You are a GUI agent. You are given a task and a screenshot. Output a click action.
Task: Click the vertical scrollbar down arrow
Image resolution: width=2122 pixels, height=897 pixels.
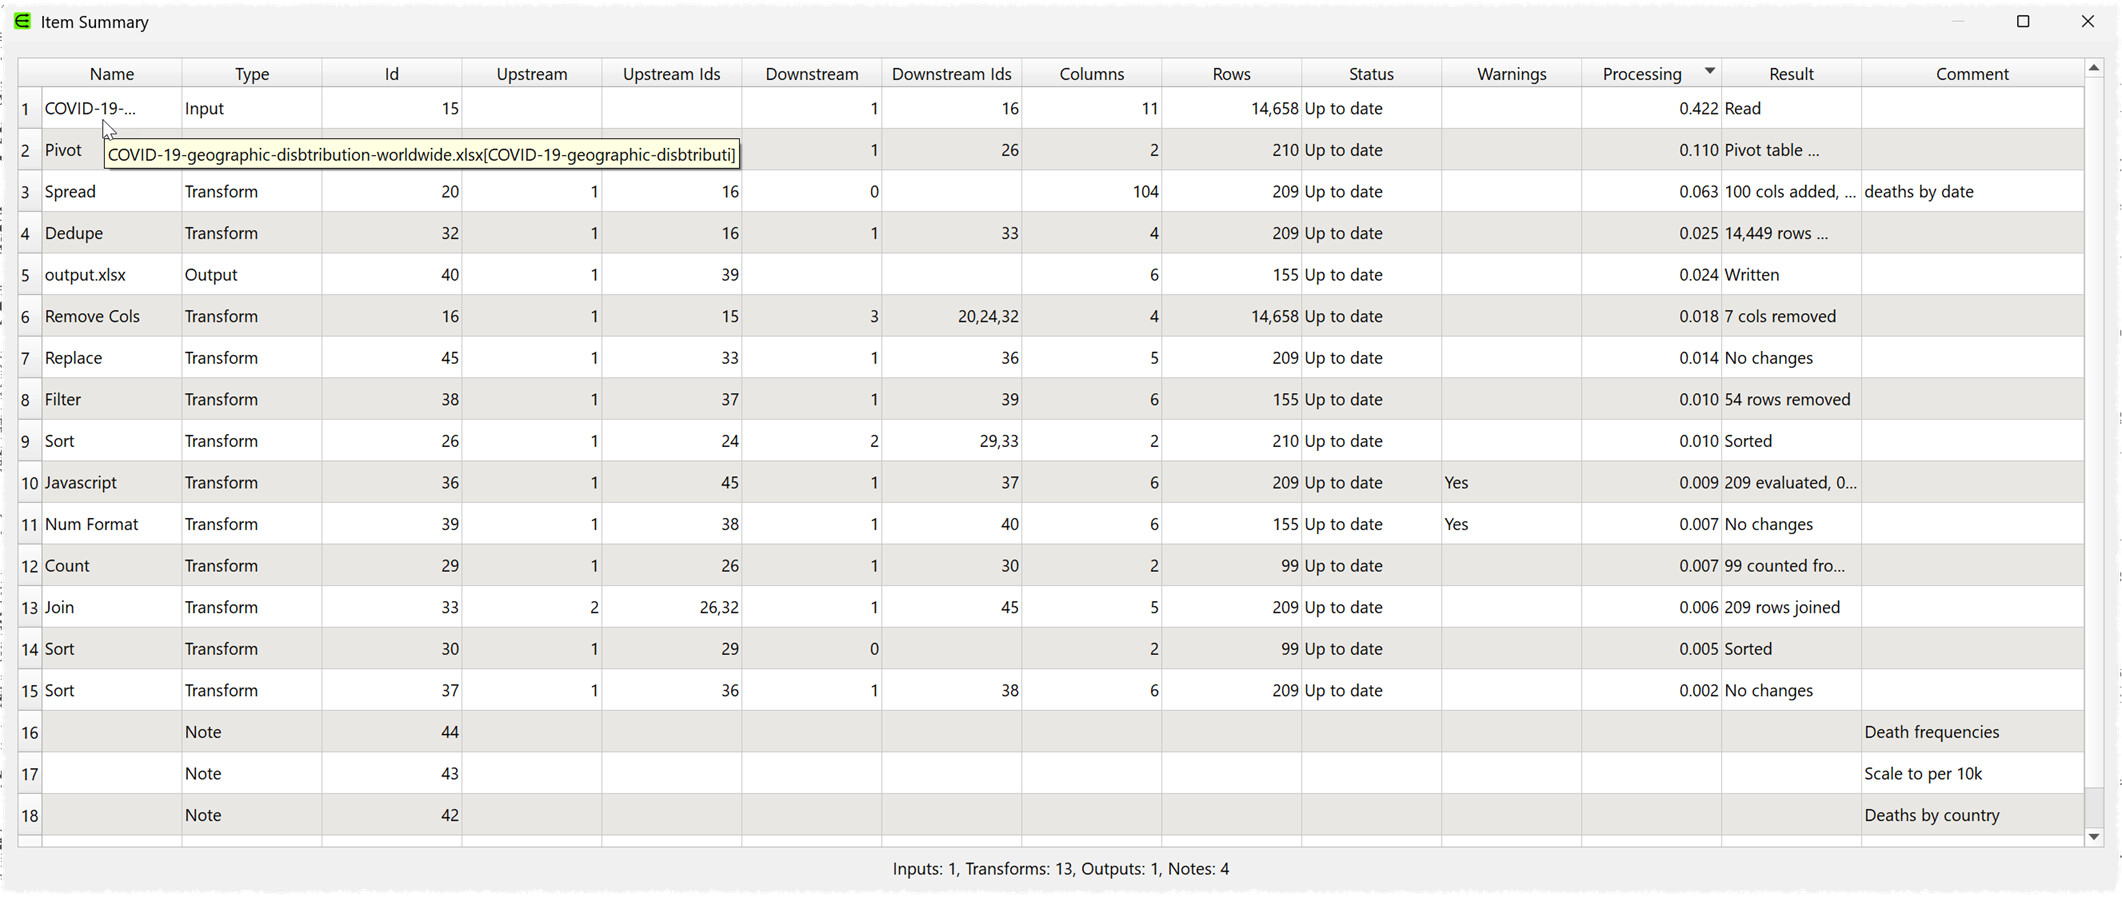[2094, 837]
